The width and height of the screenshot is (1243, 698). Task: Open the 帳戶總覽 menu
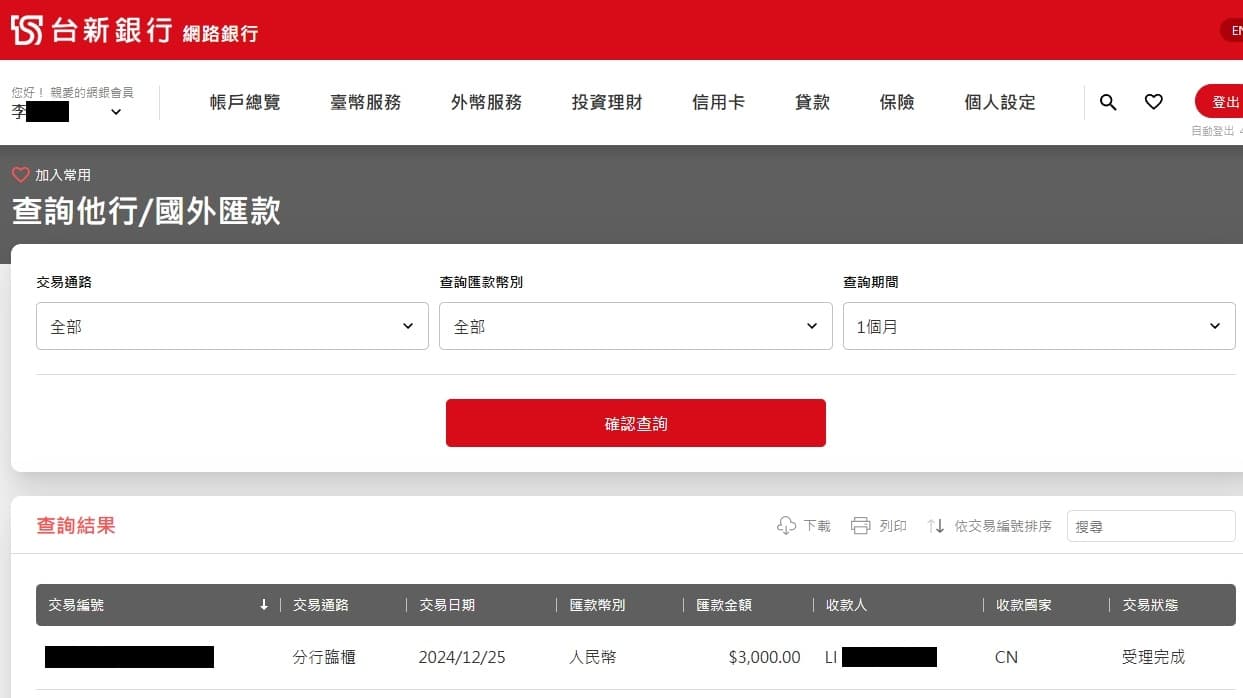(245, 102)
